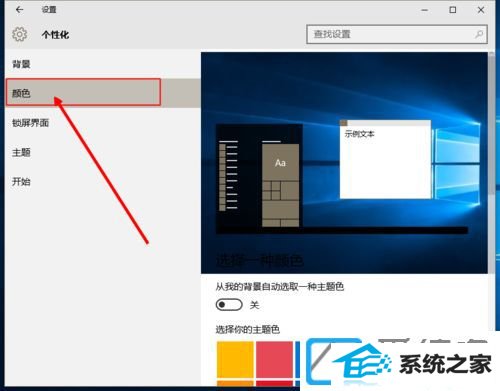Open the 开始 settings section
This screenshot has height=391, width=500.
point(21,182)
